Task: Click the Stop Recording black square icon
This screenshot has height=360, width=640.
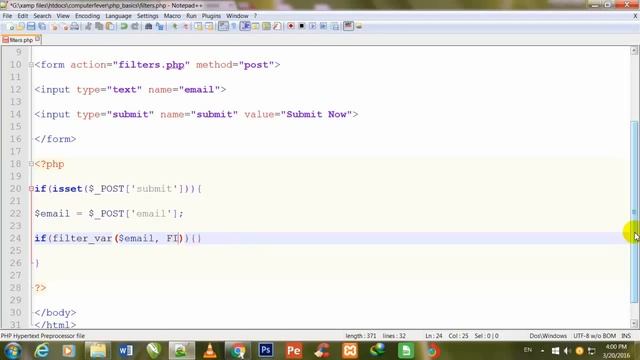Action: (302, 27)
